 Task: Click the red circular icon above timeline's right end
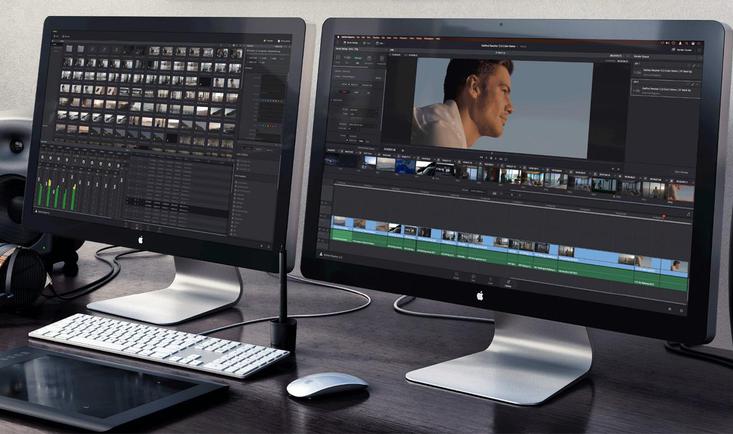coord(664,215)
